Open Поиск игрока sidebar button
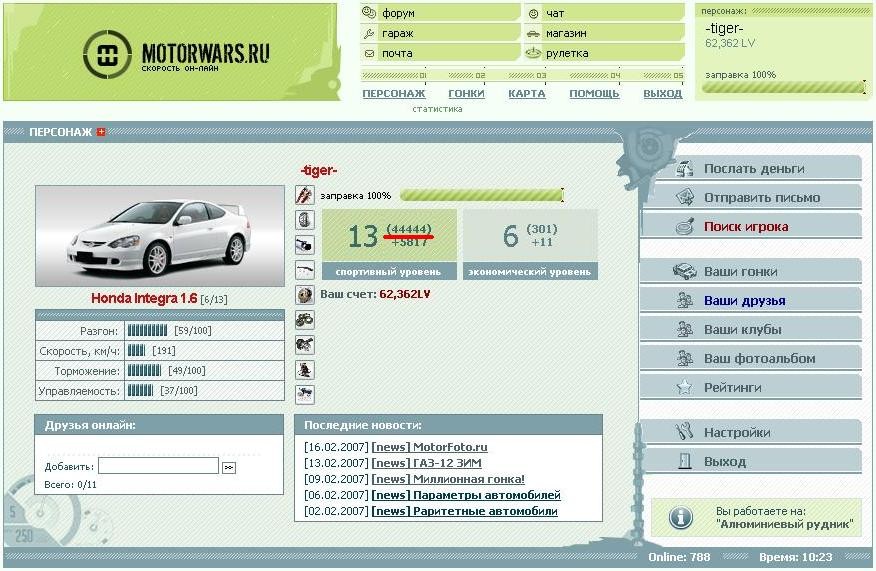The width and height of the screenshot is (876, 571). click(751, 226)
